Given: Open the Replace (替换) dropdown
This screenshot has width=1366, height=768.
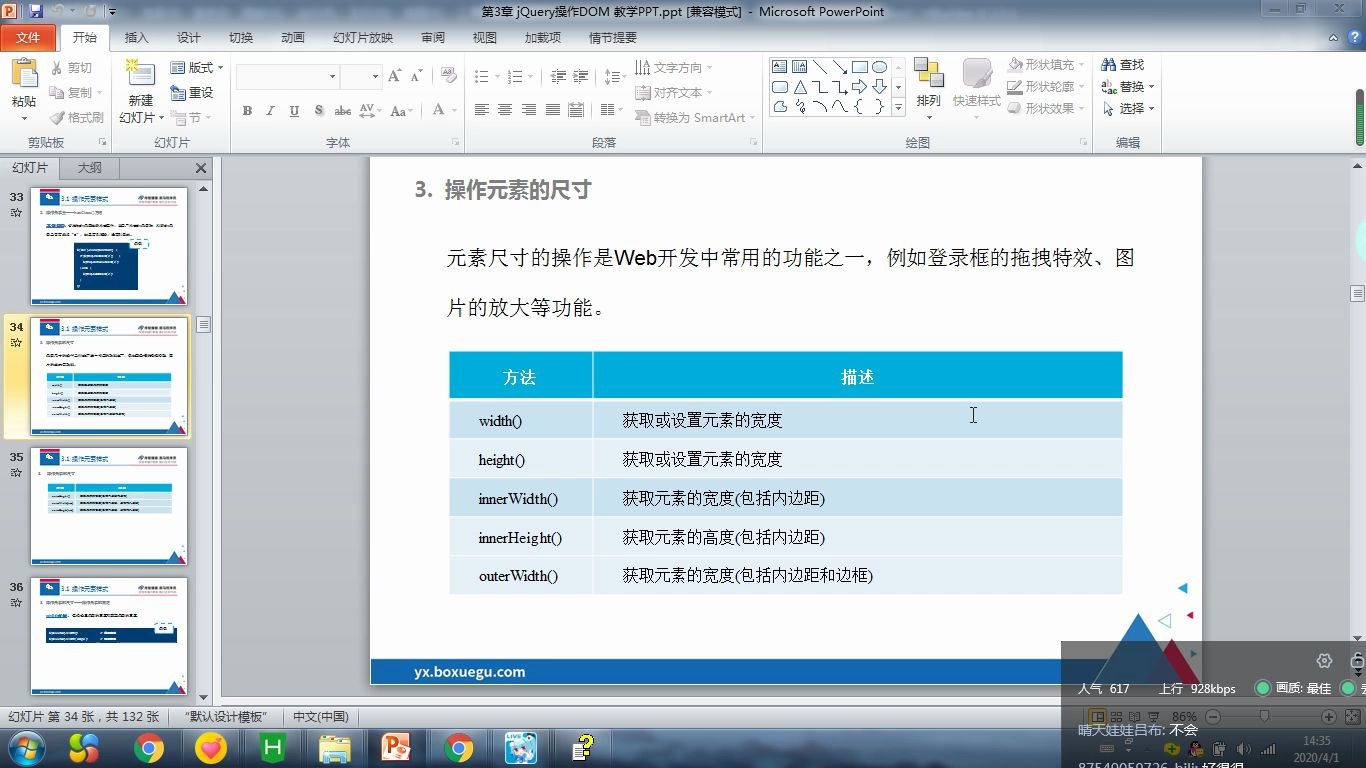Looking at the screenshot, I should point(1128,86).
